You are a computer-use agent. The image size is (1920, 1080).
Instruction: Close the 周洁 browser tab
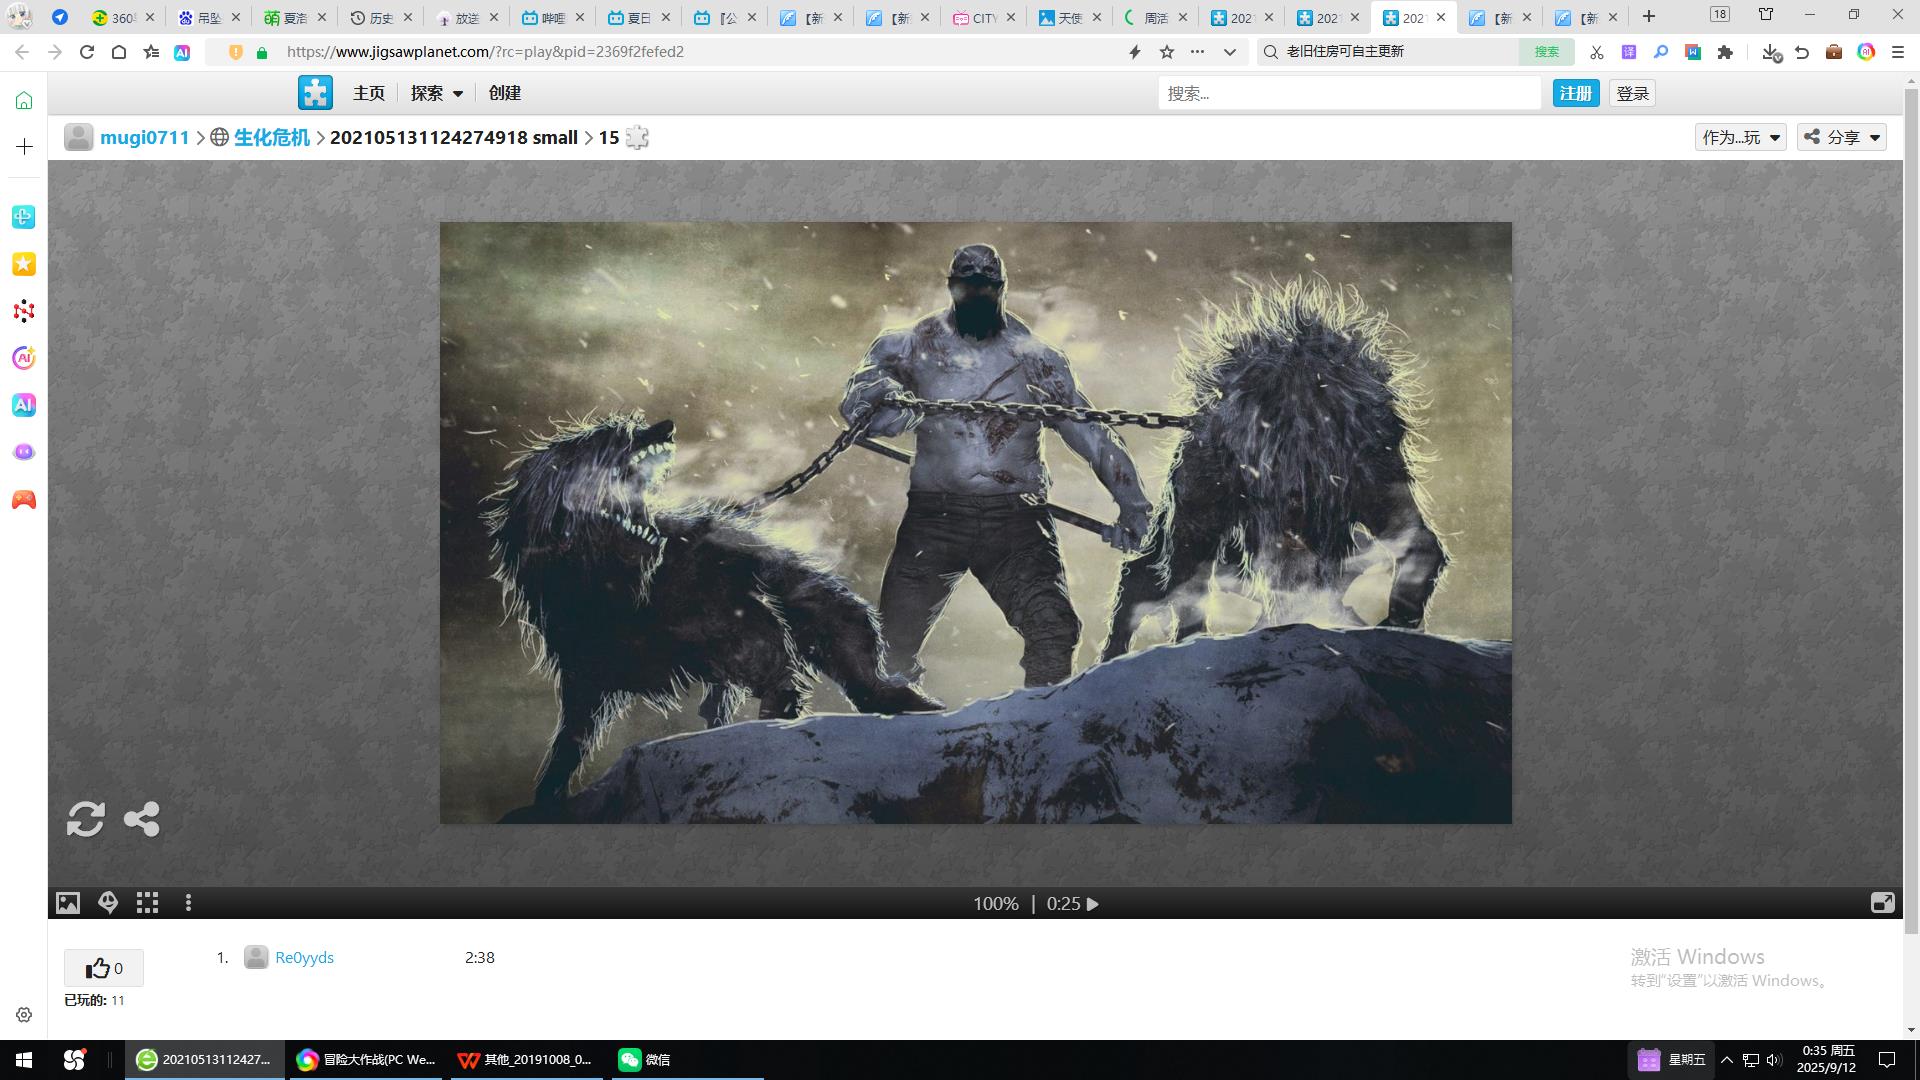click(1183, 18)
